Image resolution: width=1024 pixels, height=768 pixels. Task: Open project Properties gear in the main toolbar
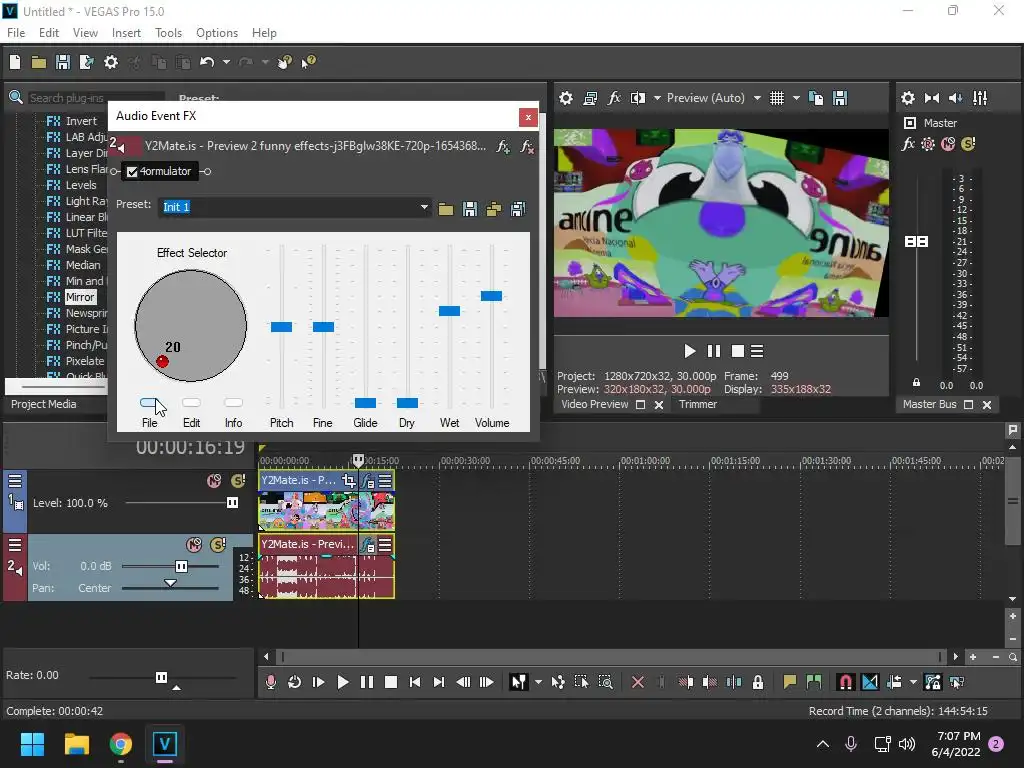tap(111, 62)
